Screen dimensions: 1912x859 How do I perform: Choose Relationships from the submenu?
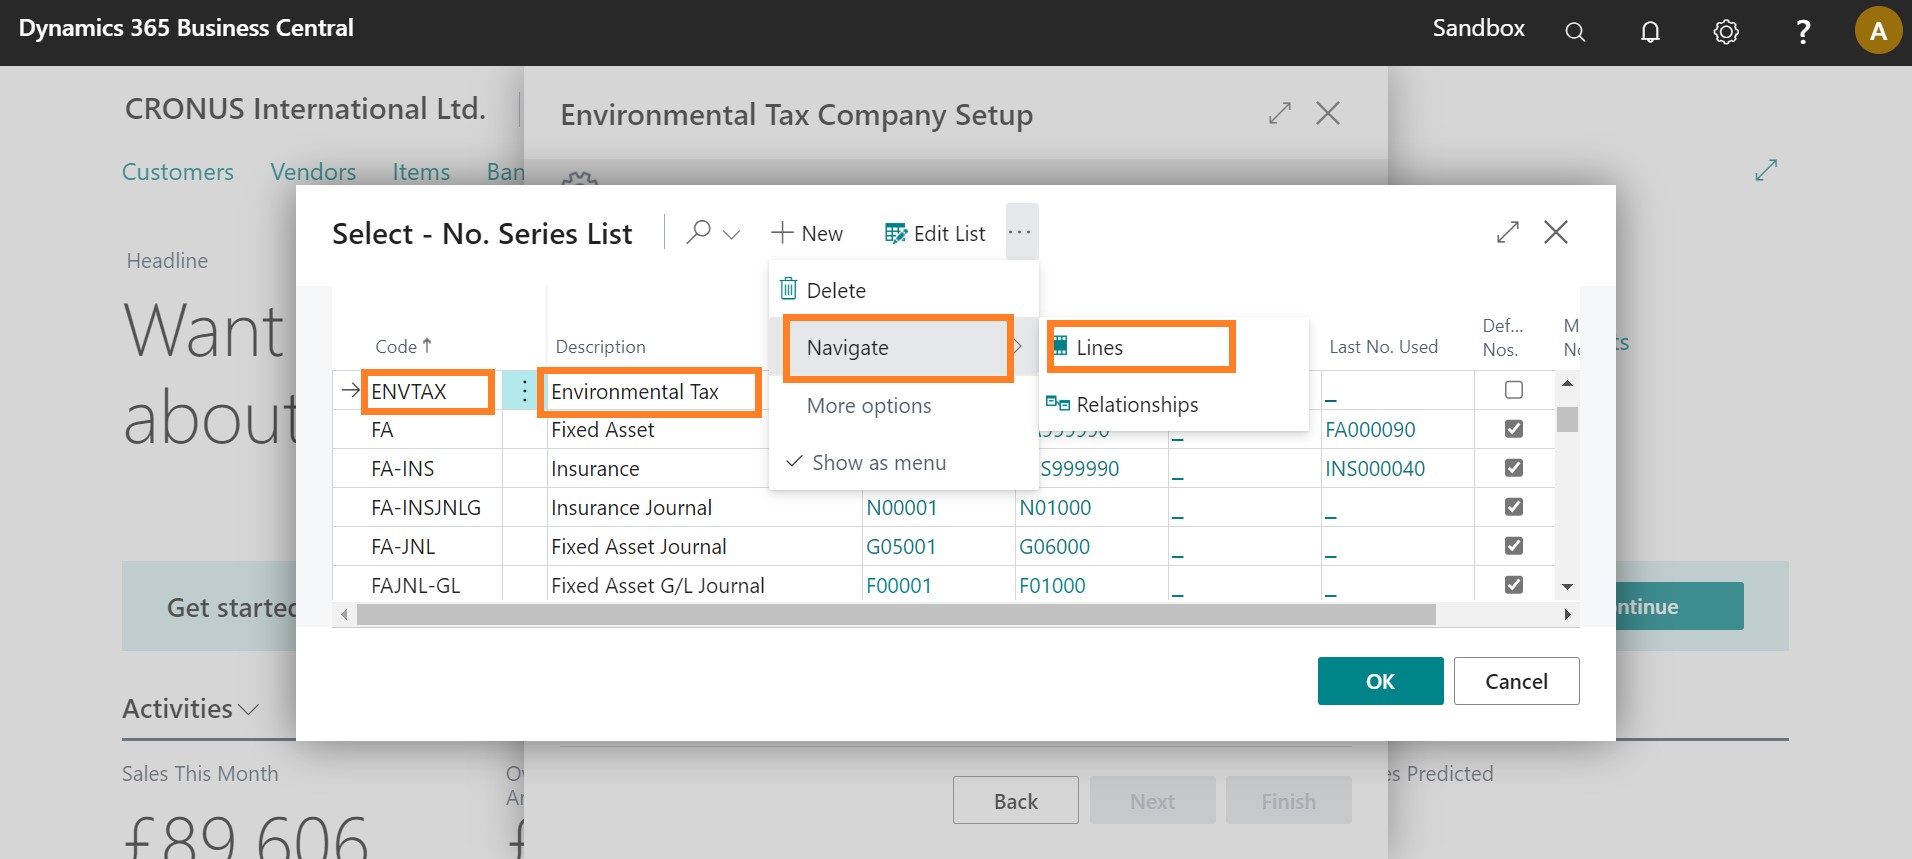(x=1137, y=405)
